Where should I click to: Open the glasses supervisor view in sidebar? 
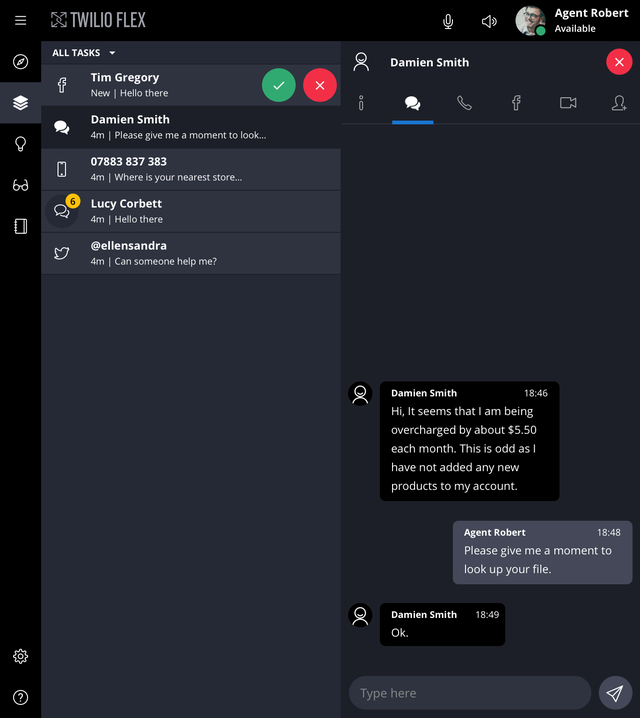(20, 185)
